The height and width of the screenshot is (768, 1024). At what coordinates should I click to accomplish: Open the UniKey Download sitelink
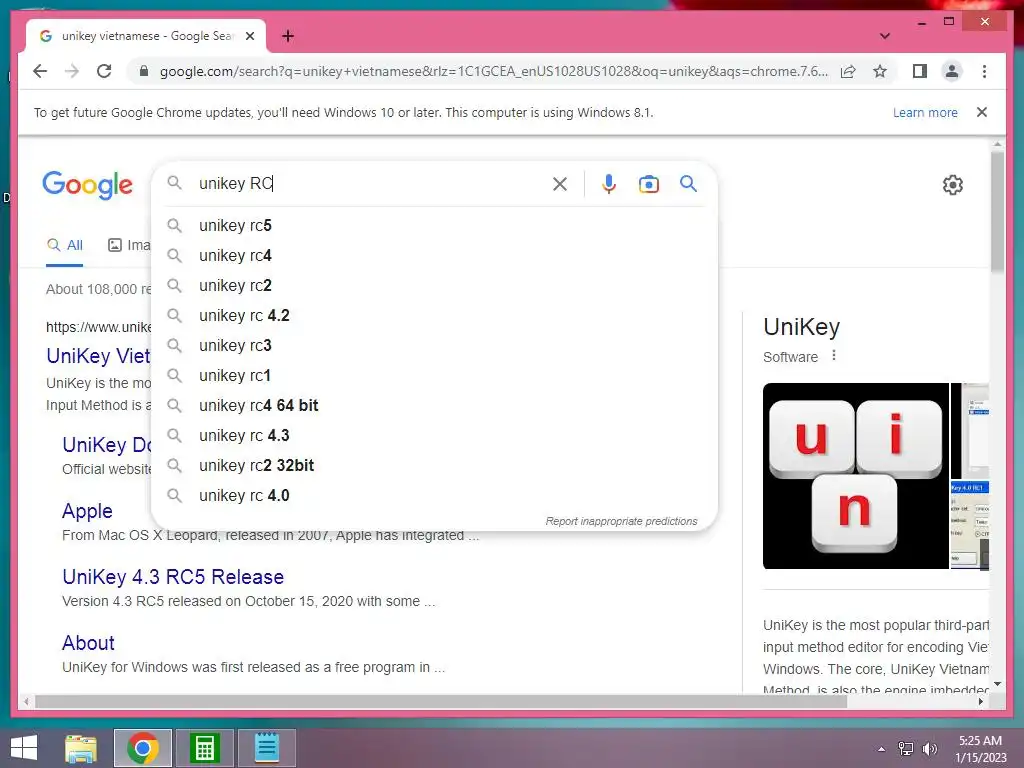click(x=106, y=445)
